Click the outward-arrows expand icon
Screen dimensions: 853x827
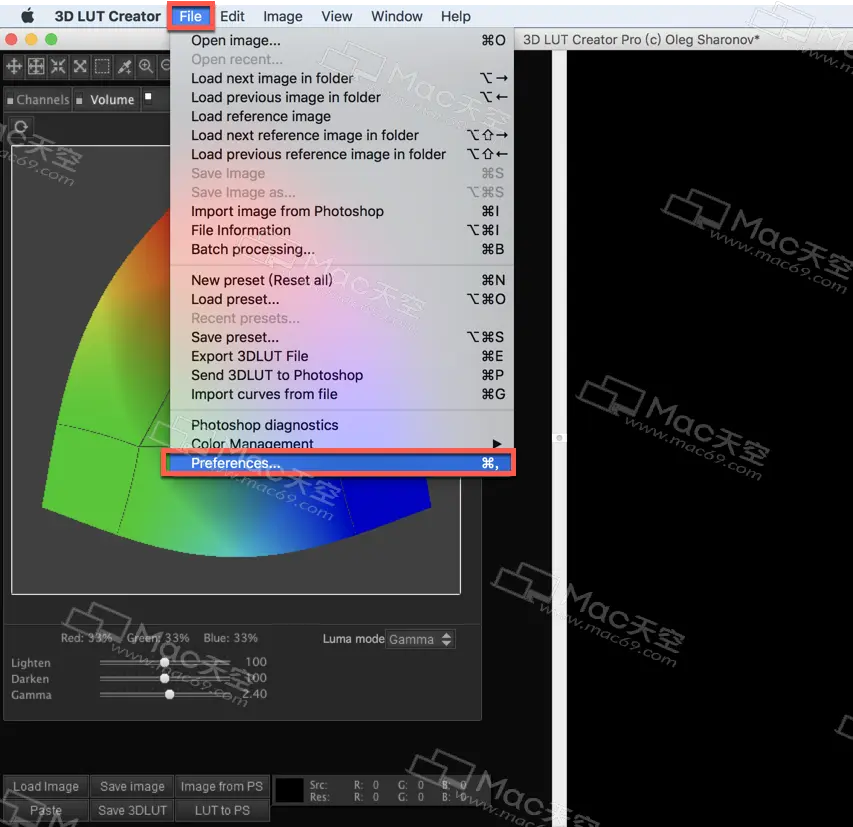point(80,66)
